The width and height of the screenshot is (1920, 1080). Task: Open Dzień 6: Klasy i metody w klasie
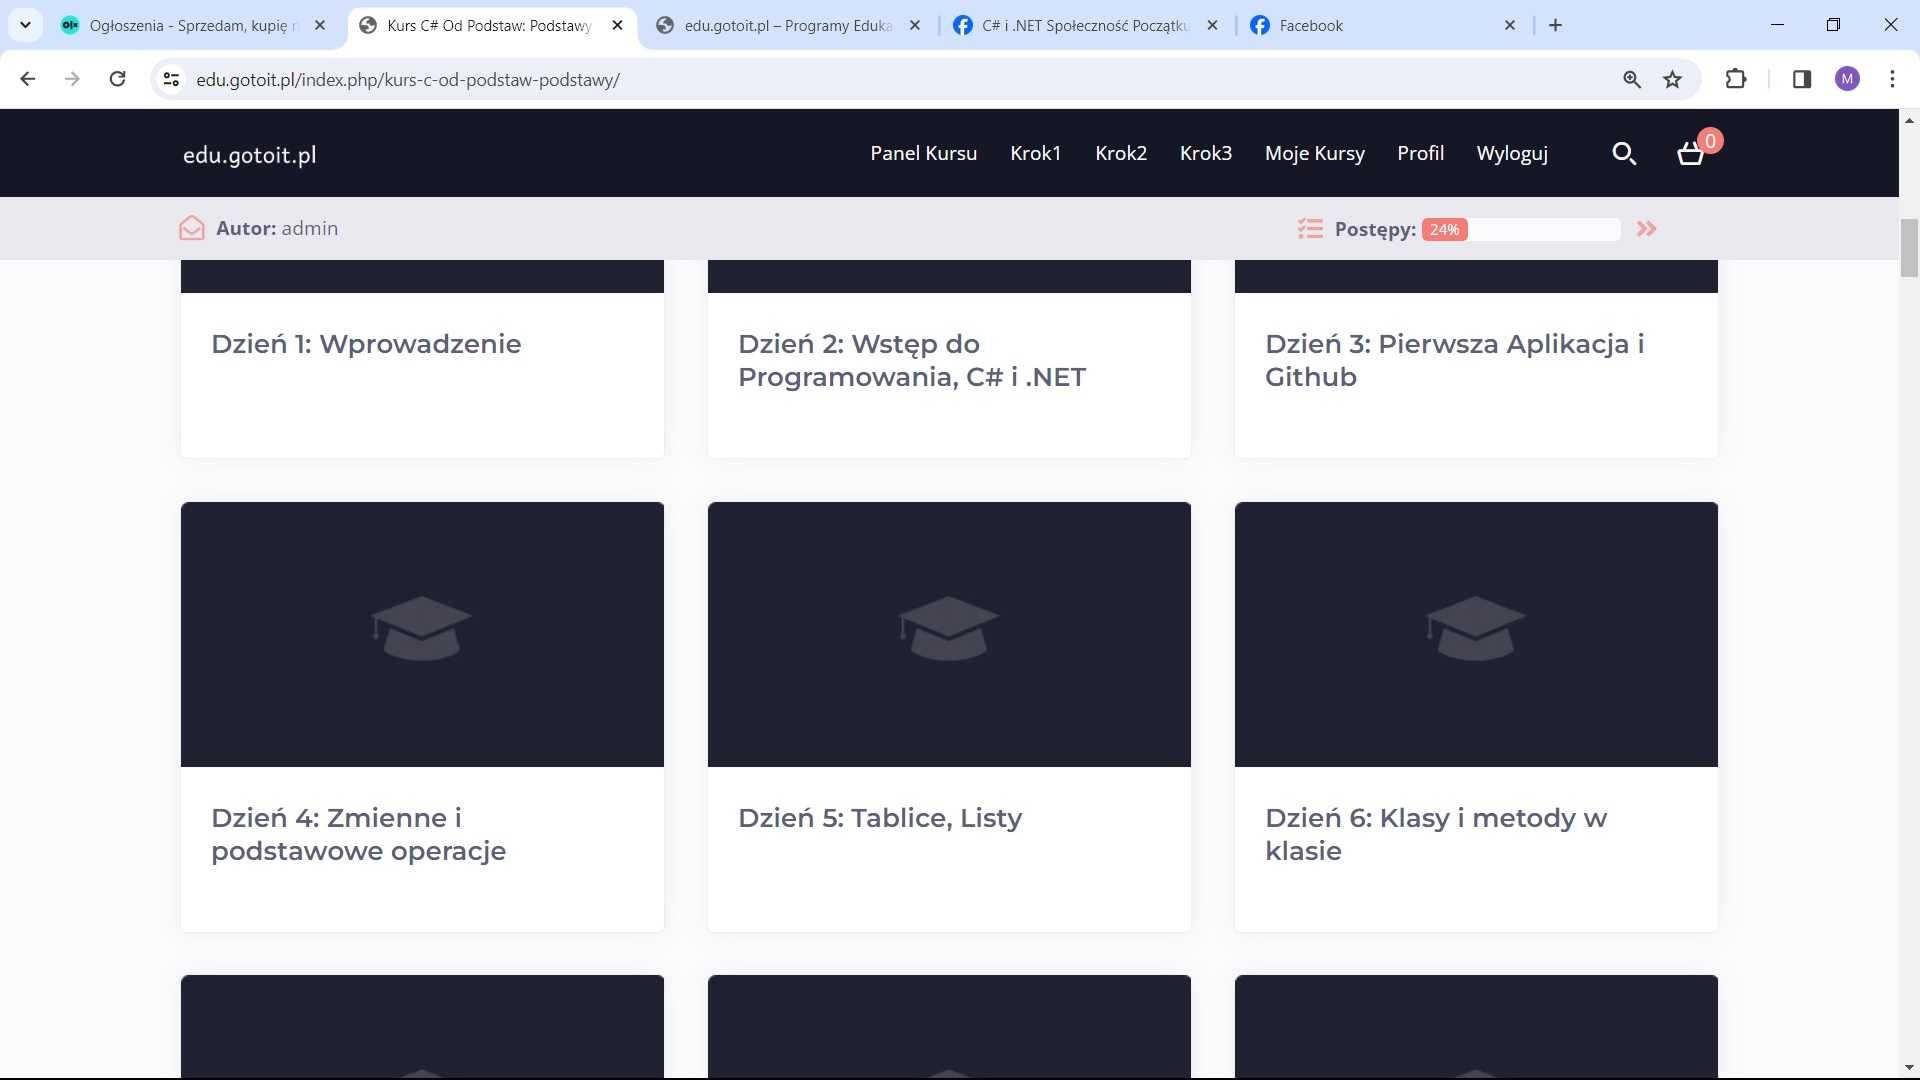[x=1436, y=834]
